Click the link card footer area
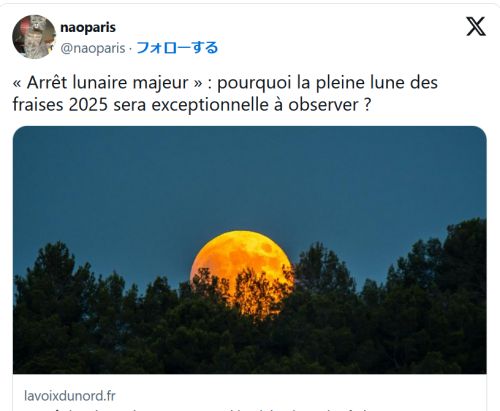 [x=250, y=392]
